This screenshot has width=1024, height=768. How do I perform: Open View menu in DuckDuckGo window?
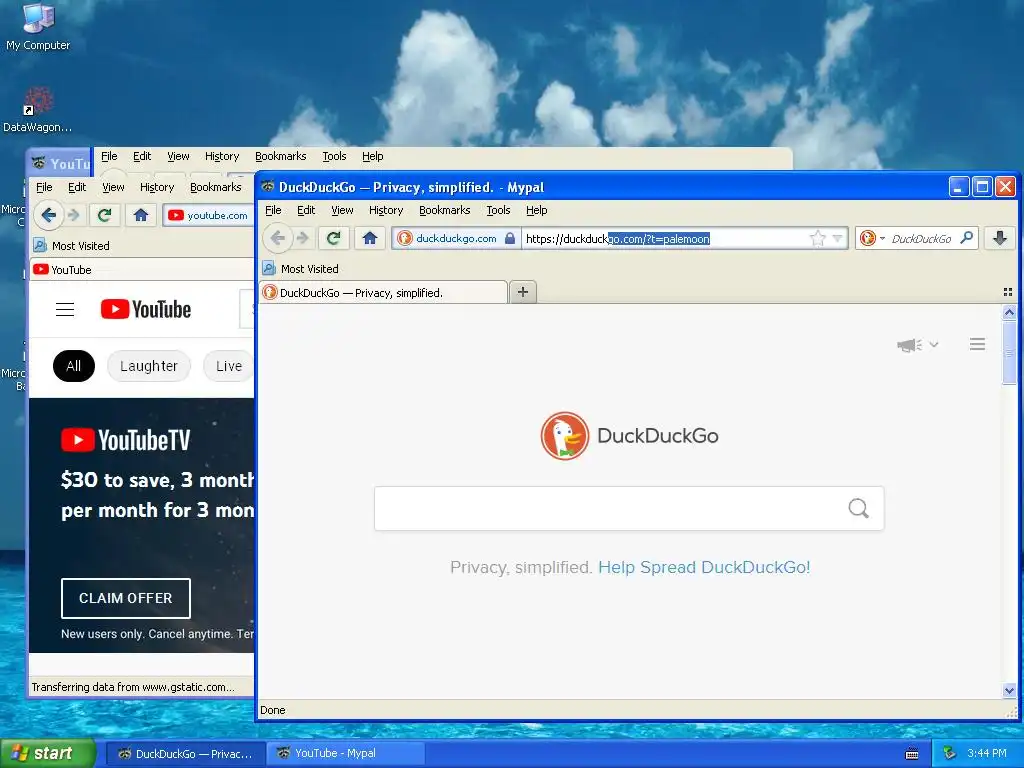[x=342, y=210]
